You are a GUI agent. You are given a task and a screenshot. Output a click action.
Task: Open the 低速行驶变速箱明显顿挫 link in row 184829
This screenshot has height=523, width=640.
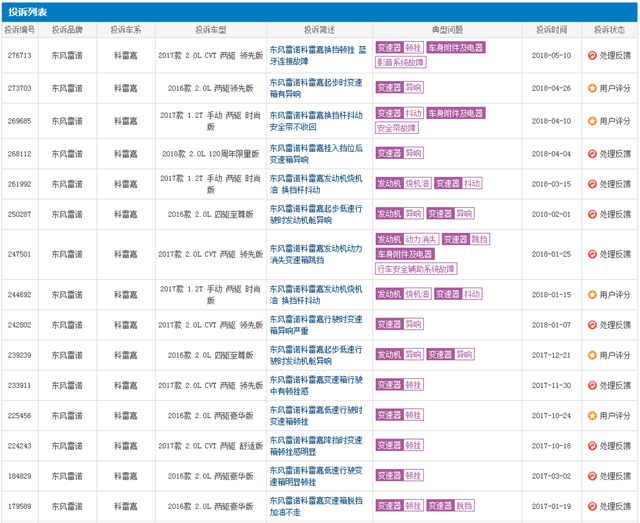316,476
